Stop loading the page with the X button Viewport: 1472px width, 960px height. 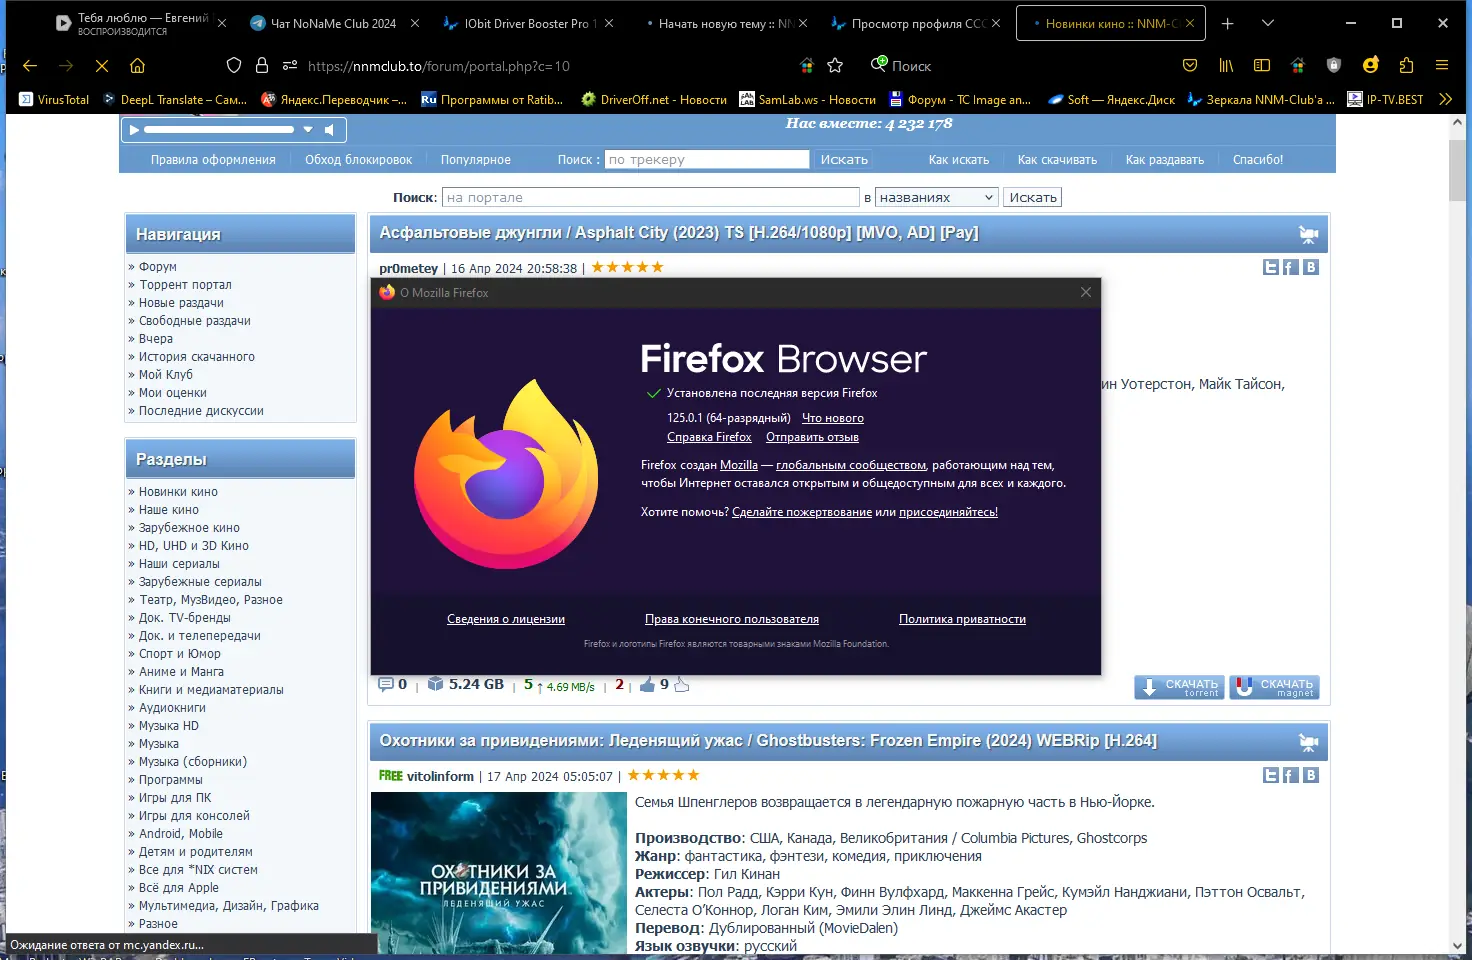(102, 66)
